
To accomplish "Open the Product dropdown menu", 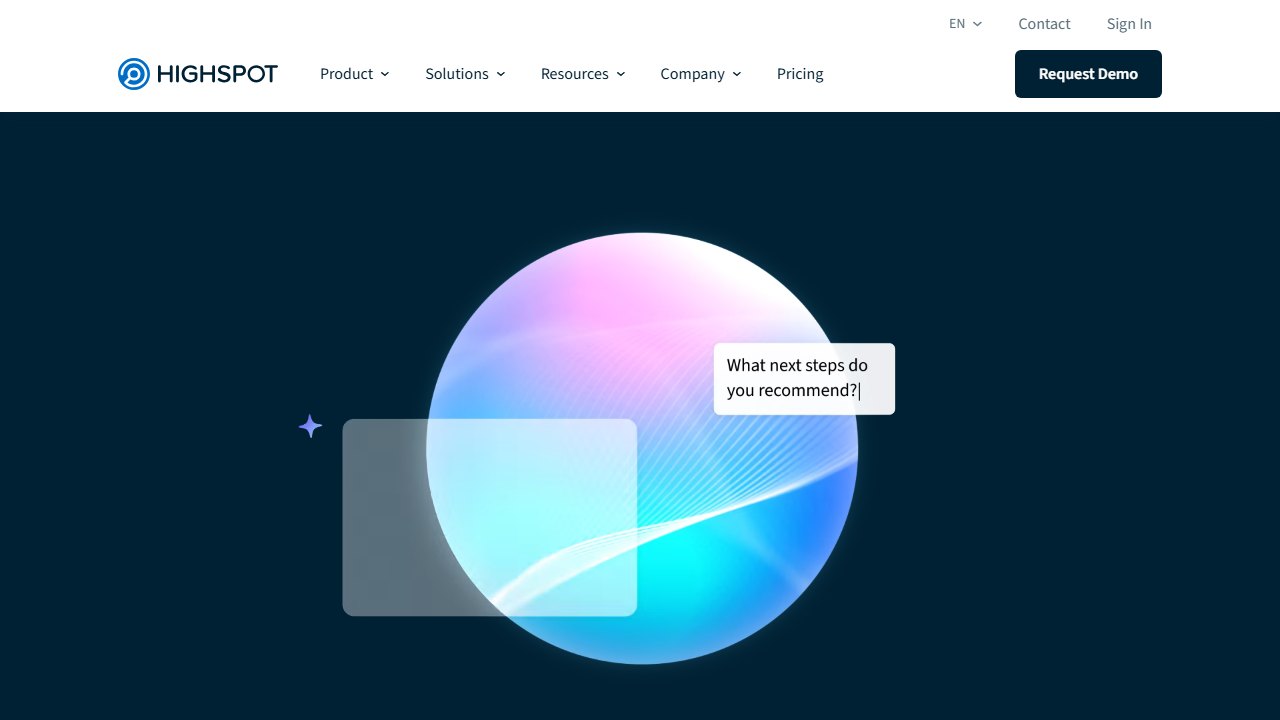I will tap(355, 74).
